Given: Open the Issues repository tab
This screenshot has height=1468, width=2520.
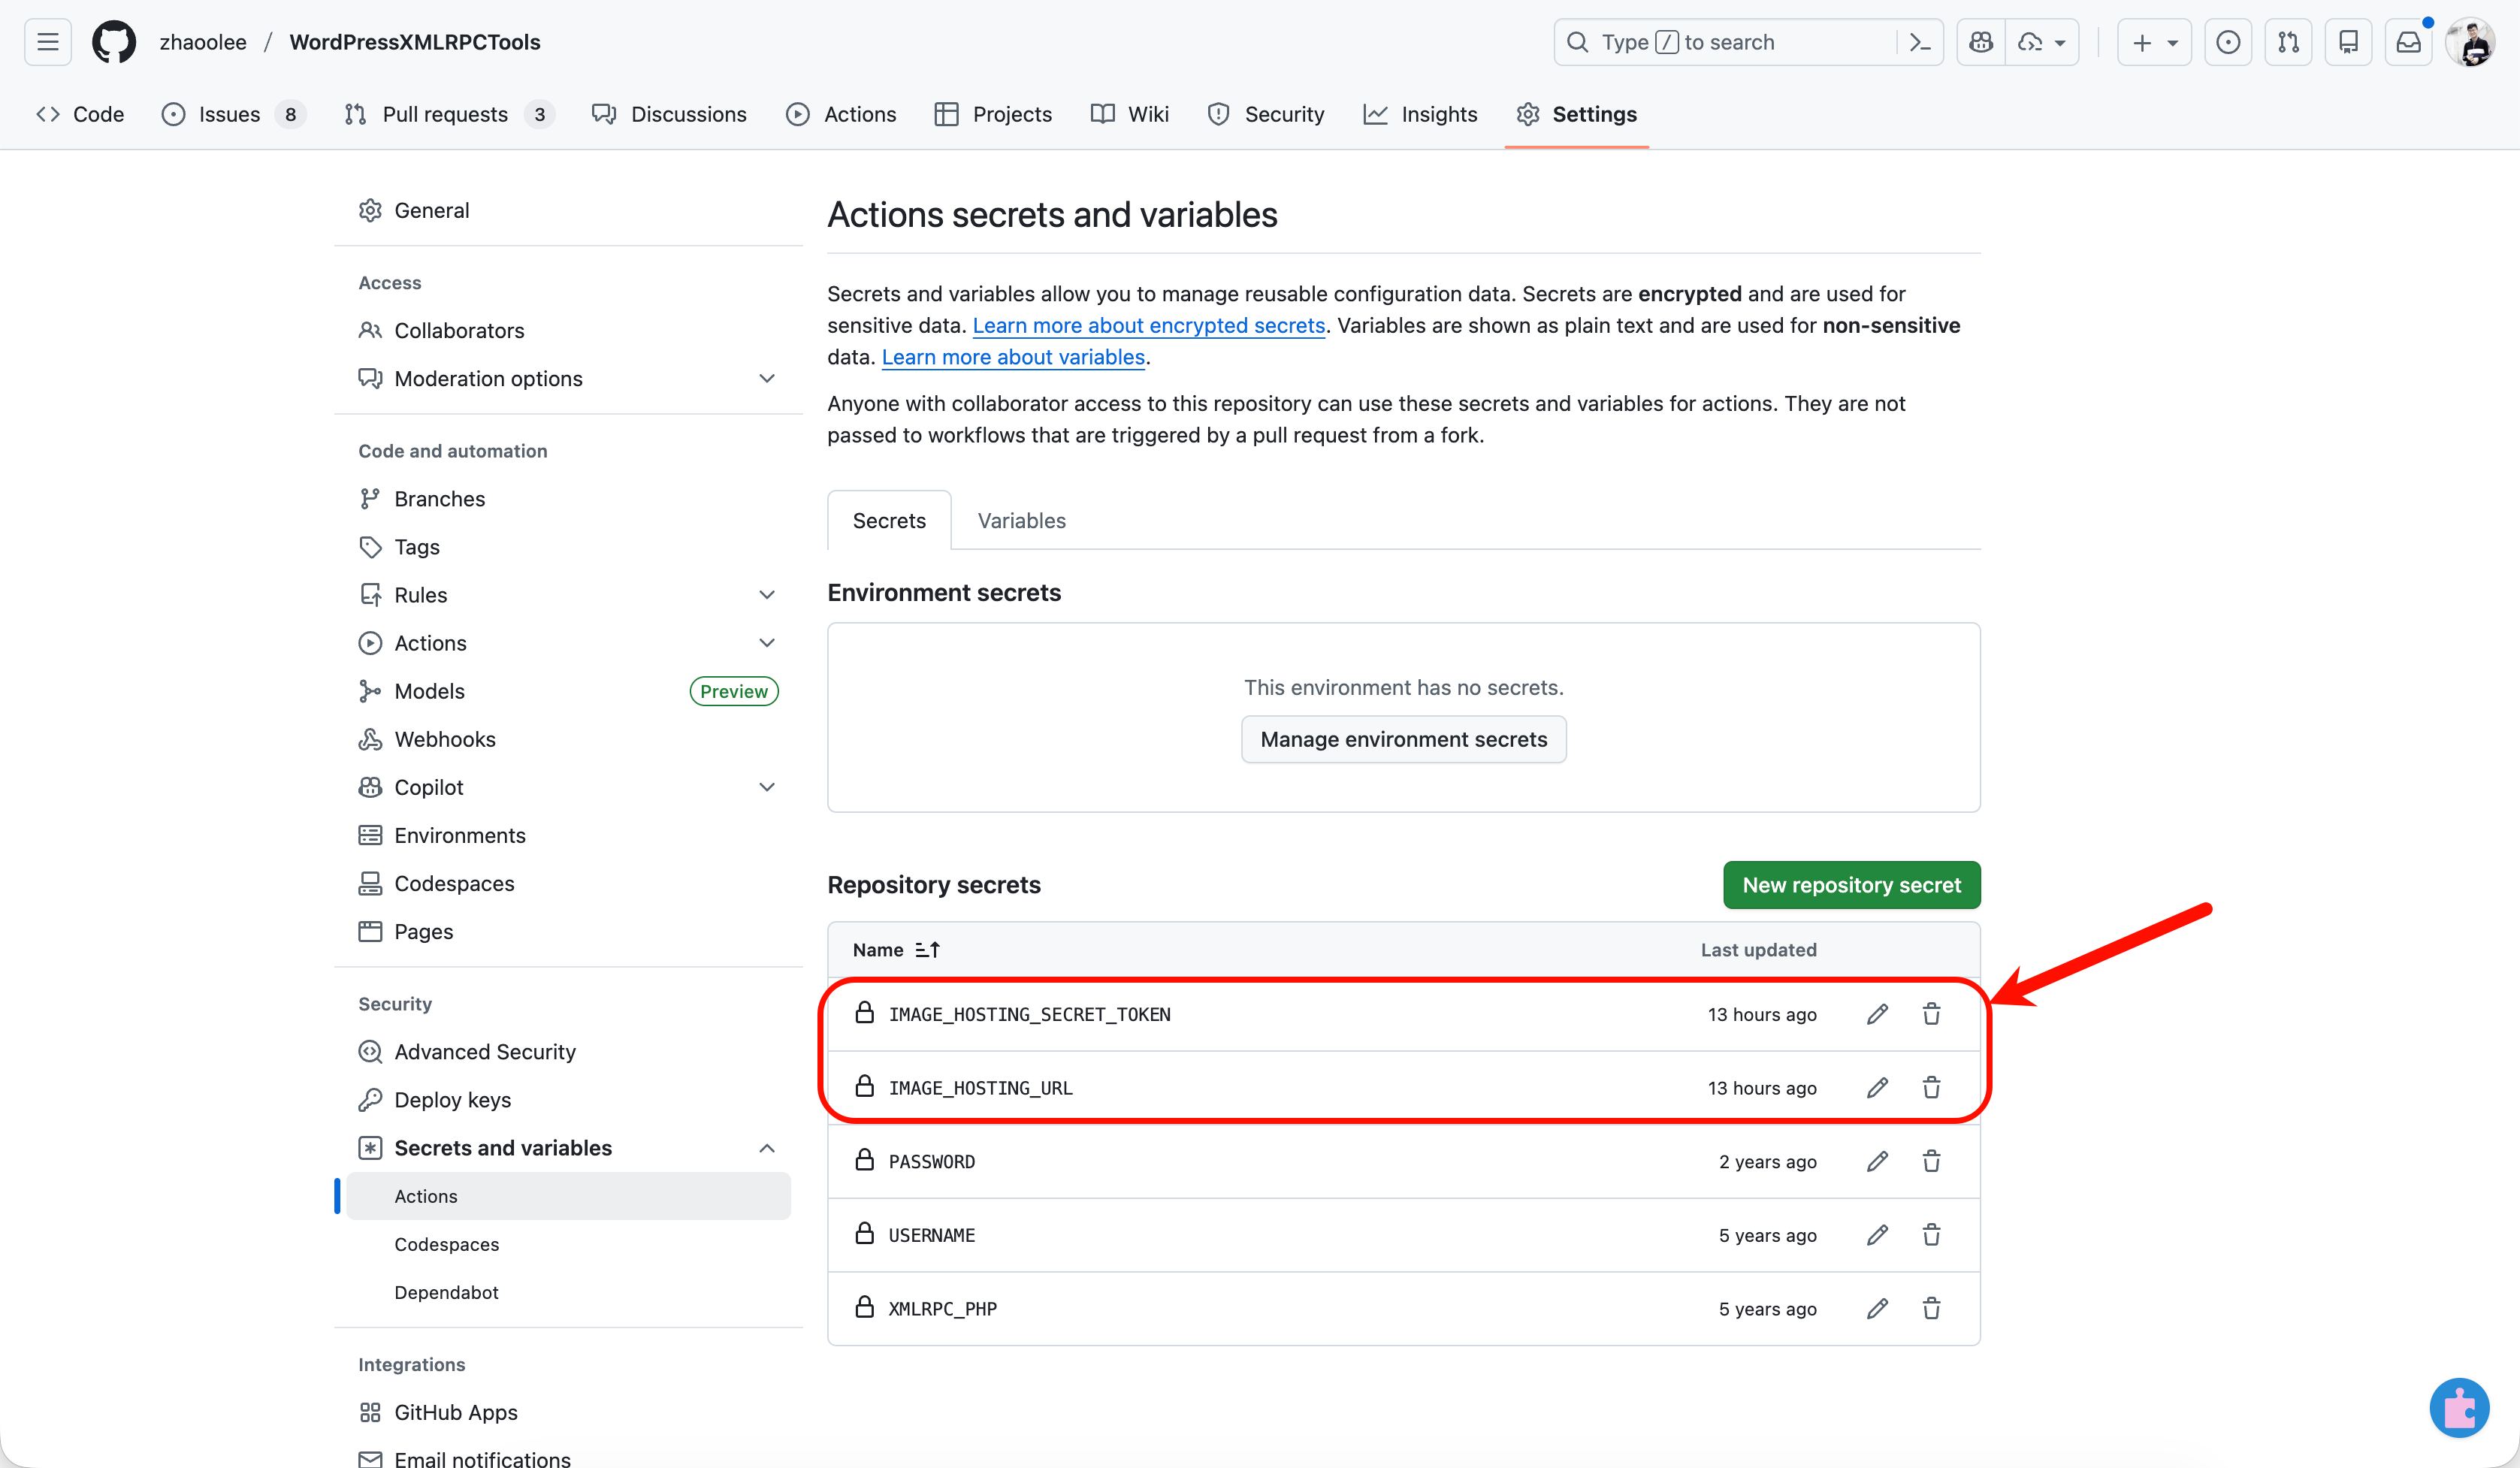Looking at the screenshot, I should [x=232, y=114].
